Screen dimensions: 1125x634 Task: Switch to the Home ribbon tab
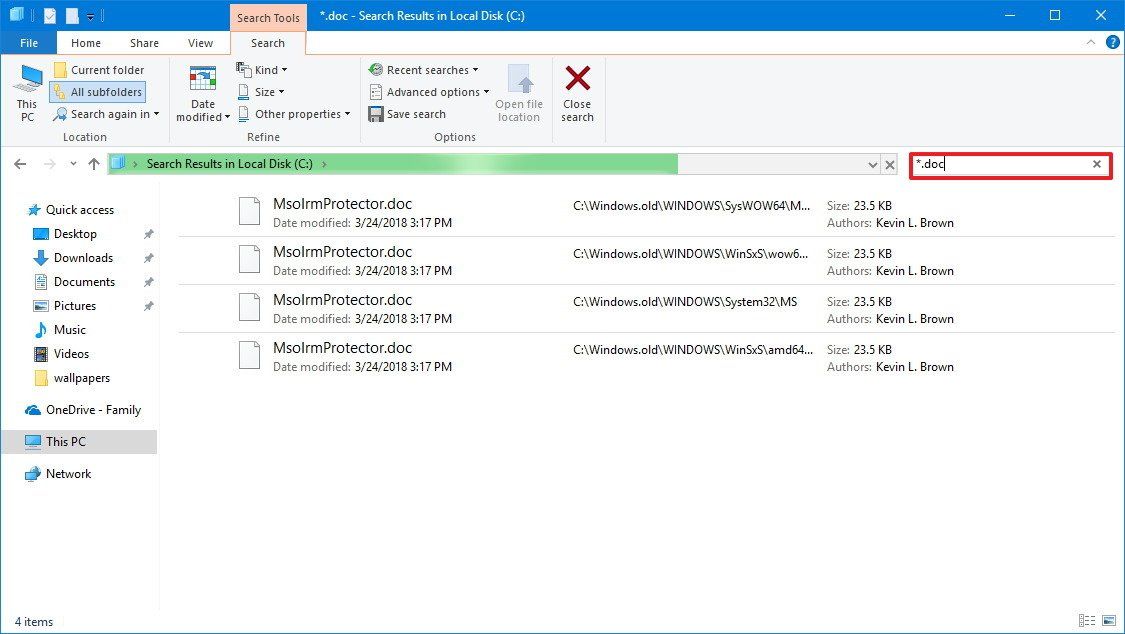coord(85,42)
